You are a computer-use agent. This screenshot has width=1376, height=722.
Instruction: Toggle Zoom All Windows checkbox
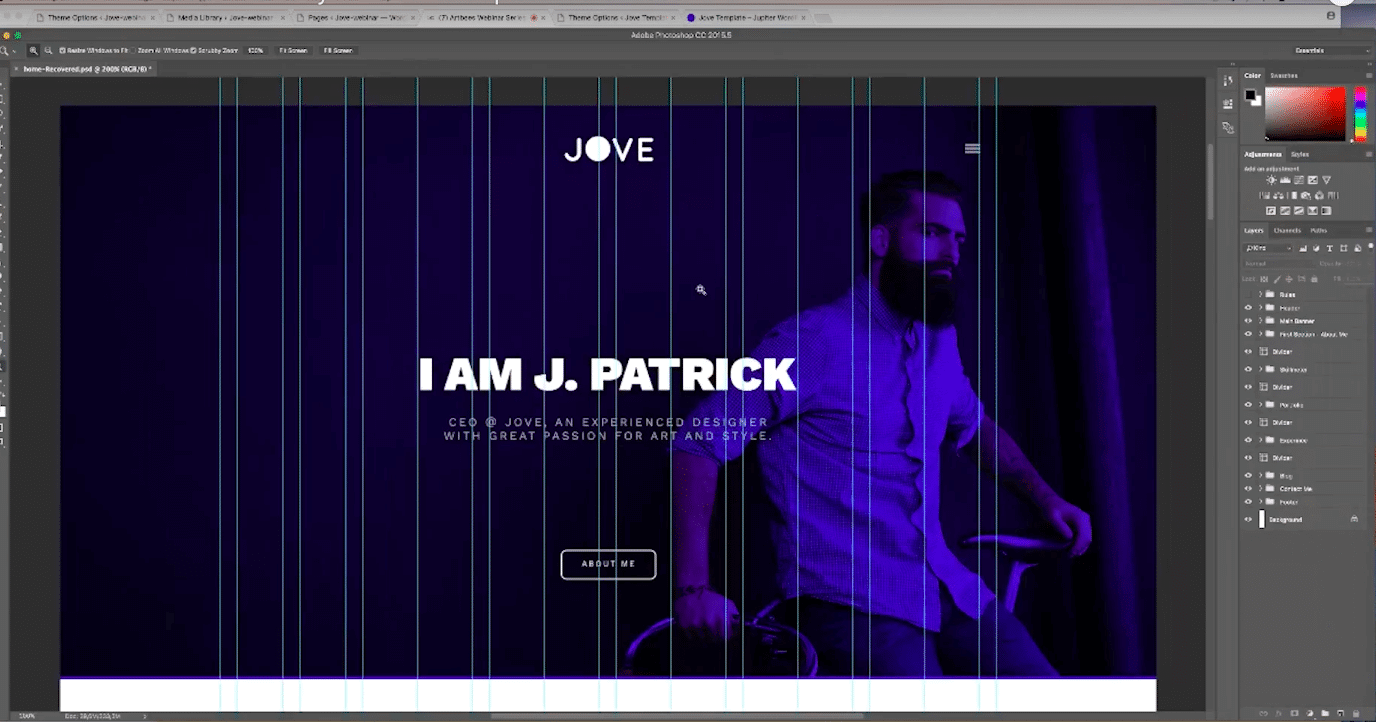(133, 50)
